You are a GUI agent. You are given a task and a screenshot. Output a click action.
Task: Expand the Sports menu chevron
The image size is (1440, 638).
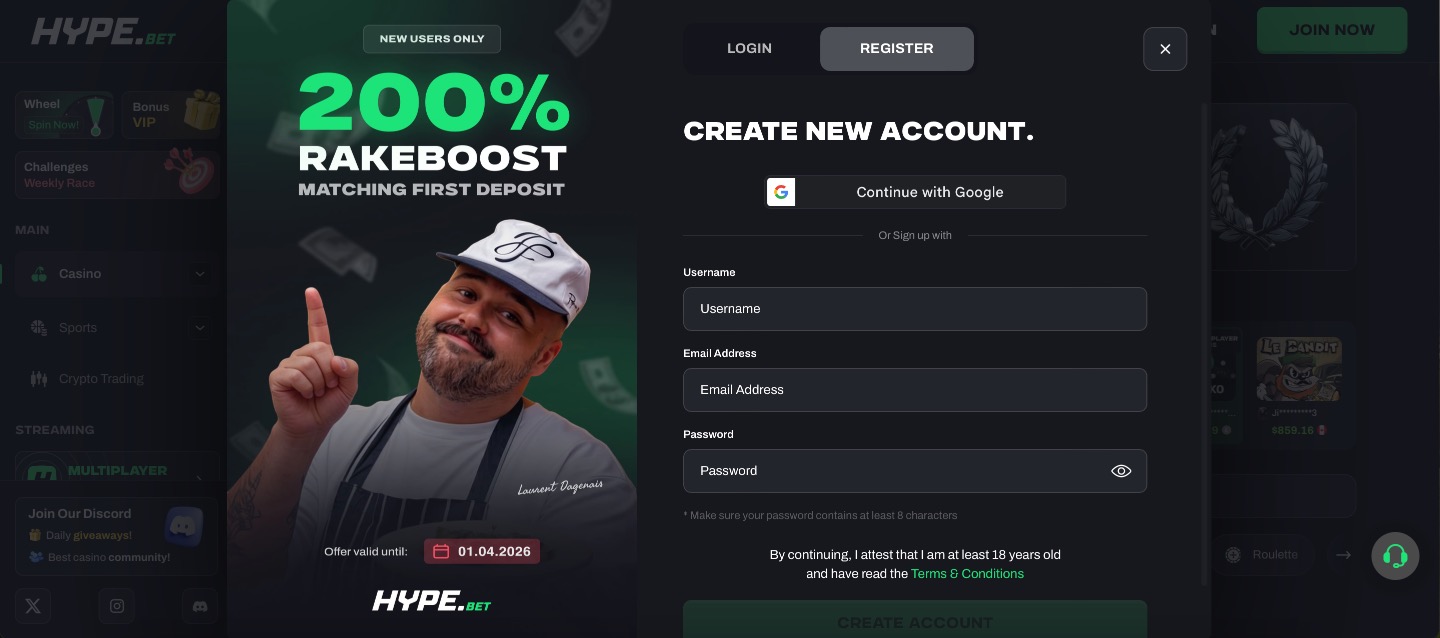coord(200,328)
